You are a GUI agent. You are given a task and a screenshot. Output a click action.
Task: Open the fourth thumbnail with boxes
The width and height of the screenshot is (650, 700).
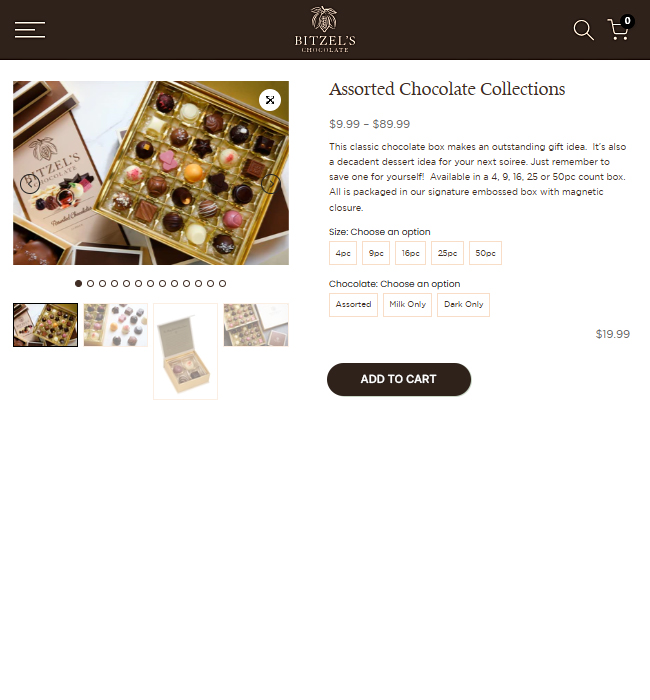(256, 325)
